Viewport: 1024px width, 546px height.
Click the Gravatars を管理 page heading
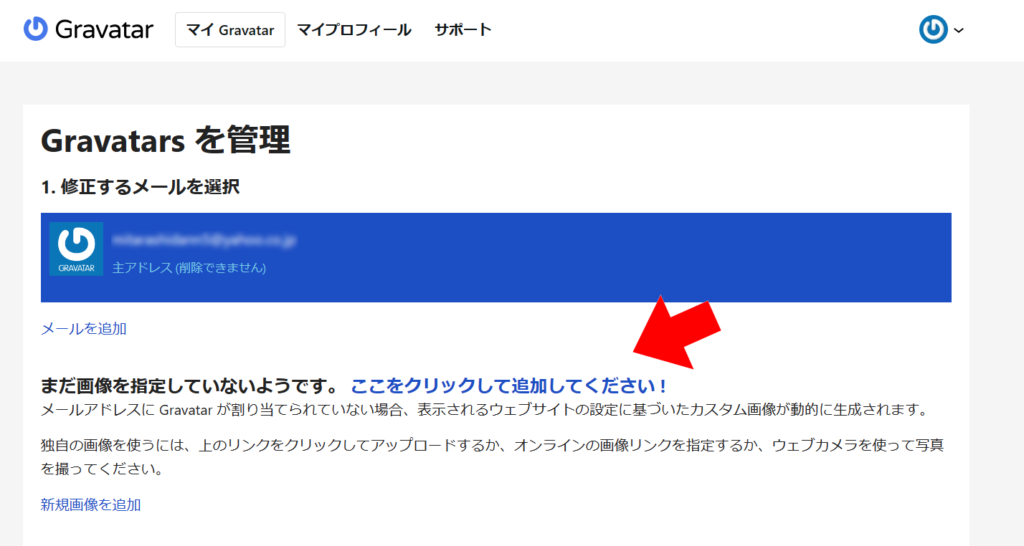pyautogui.click(x=165, y=141)
